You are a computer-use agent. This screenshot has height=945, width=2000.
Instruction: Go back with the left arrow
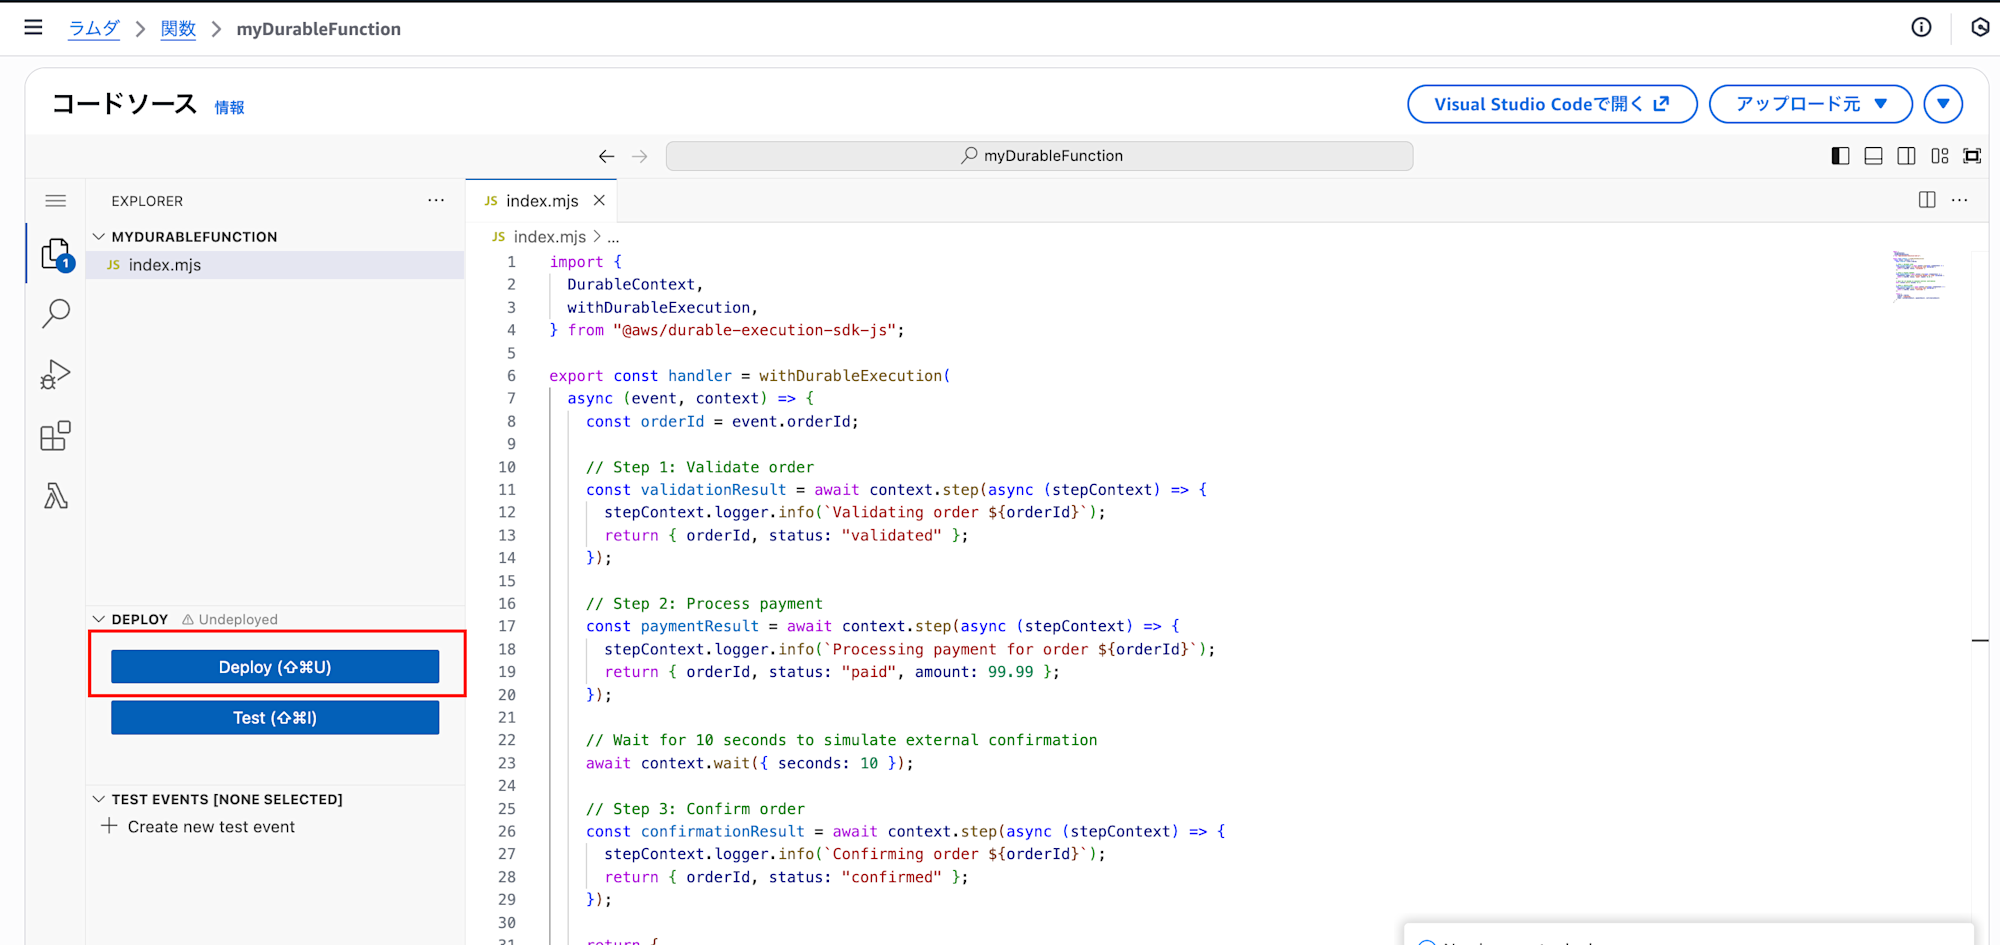tap(606, 156)
